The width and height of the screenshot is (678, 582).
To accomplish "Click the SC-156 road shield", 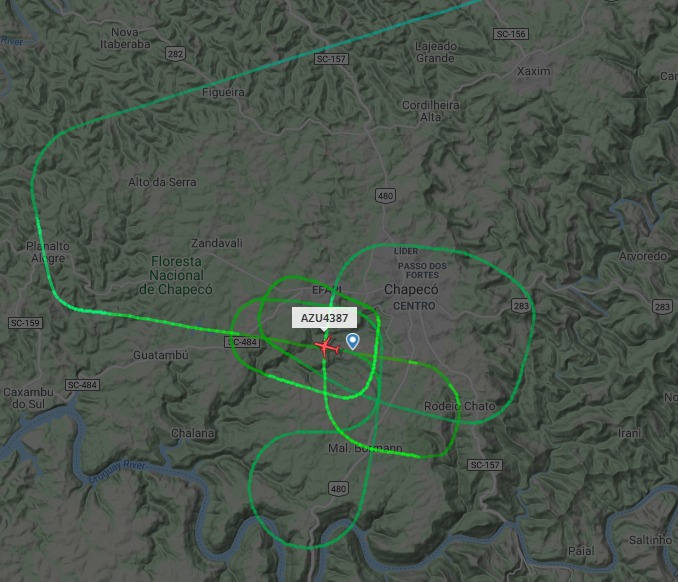I will pyautogui.click(x=511, y=34).
